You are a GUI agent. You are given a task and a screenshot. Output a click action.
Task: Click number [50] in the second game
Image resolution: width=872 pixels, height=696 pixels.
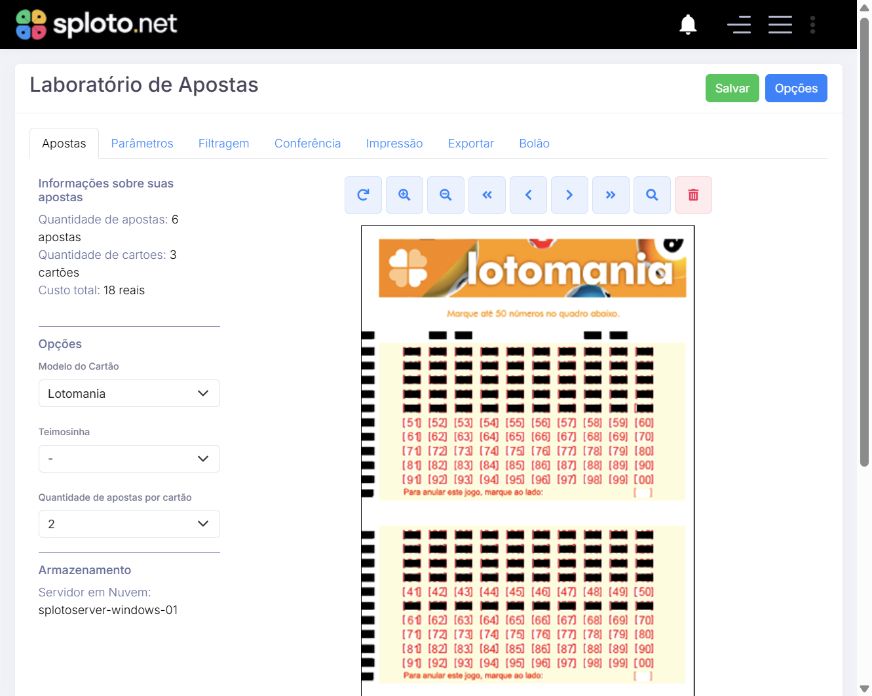pos(644,592)
